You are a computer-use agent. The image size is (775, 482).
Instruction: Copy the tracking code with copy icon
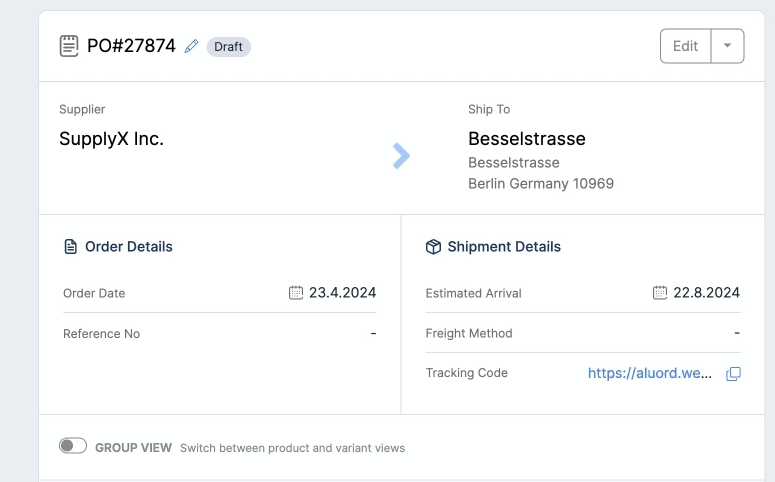point(733,374)
